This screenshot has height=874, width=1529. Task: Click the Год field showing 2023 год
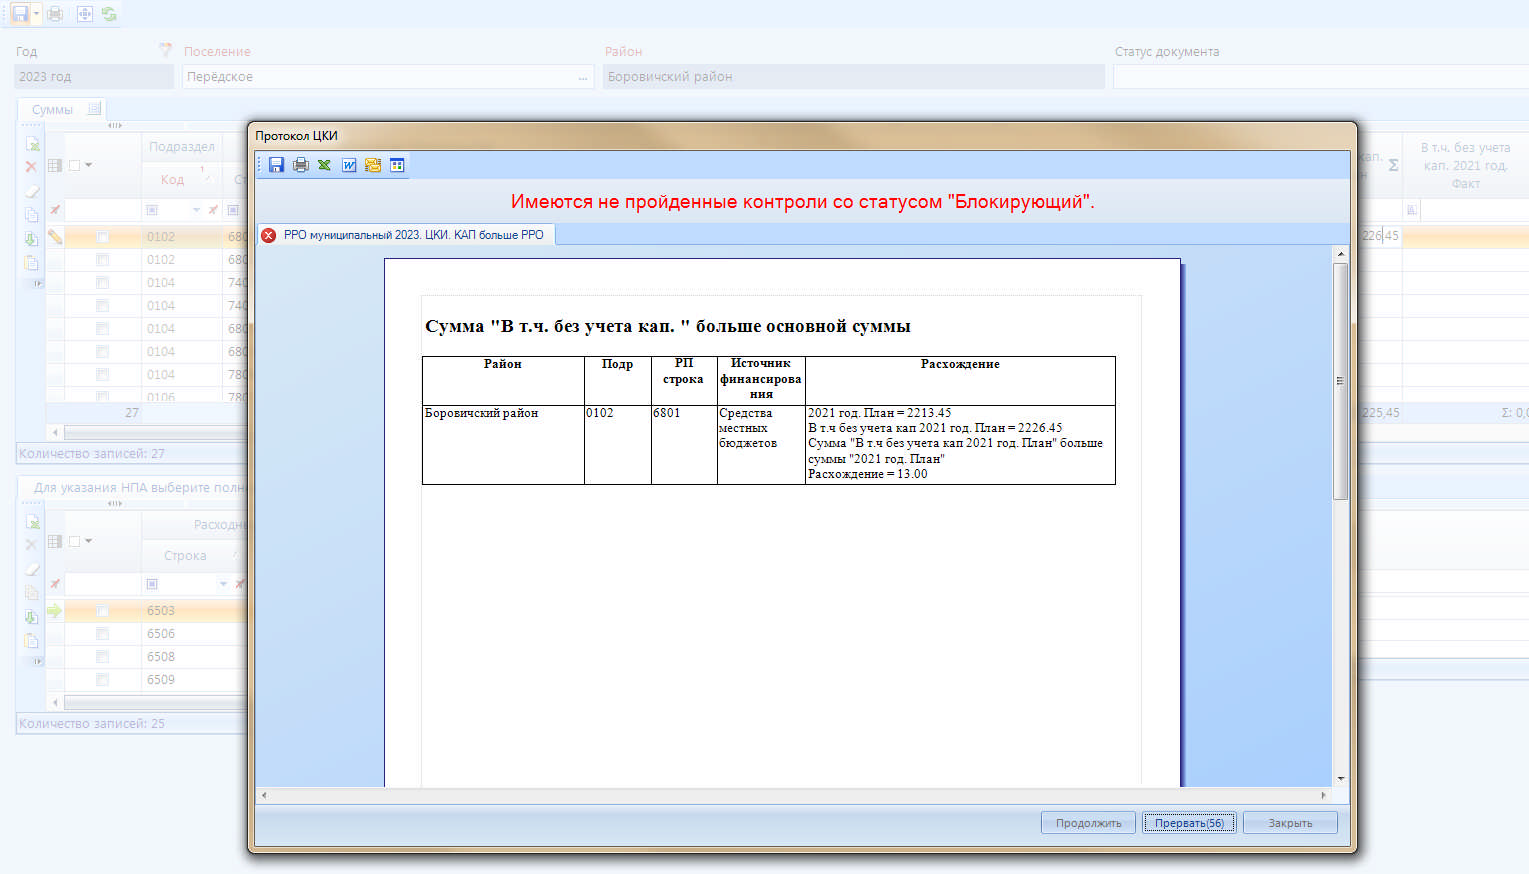[95, 77]
